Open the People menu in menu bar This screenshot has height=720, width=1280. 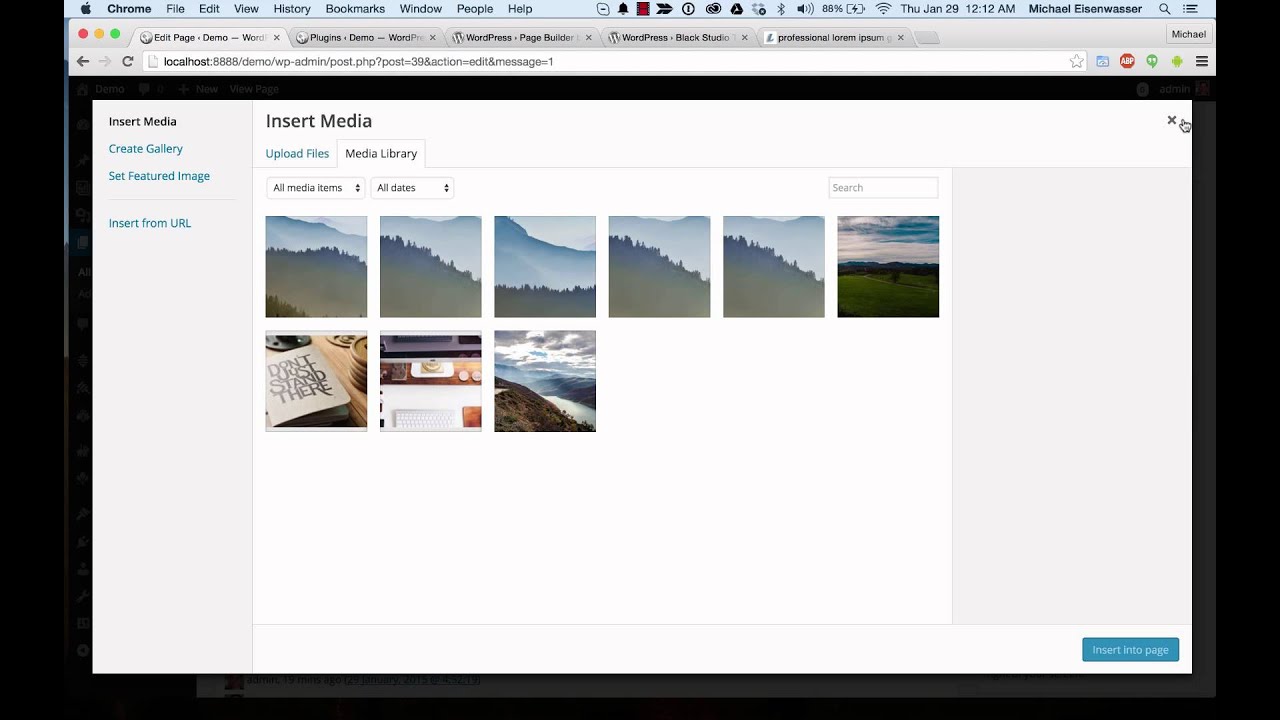coord(475,9)
